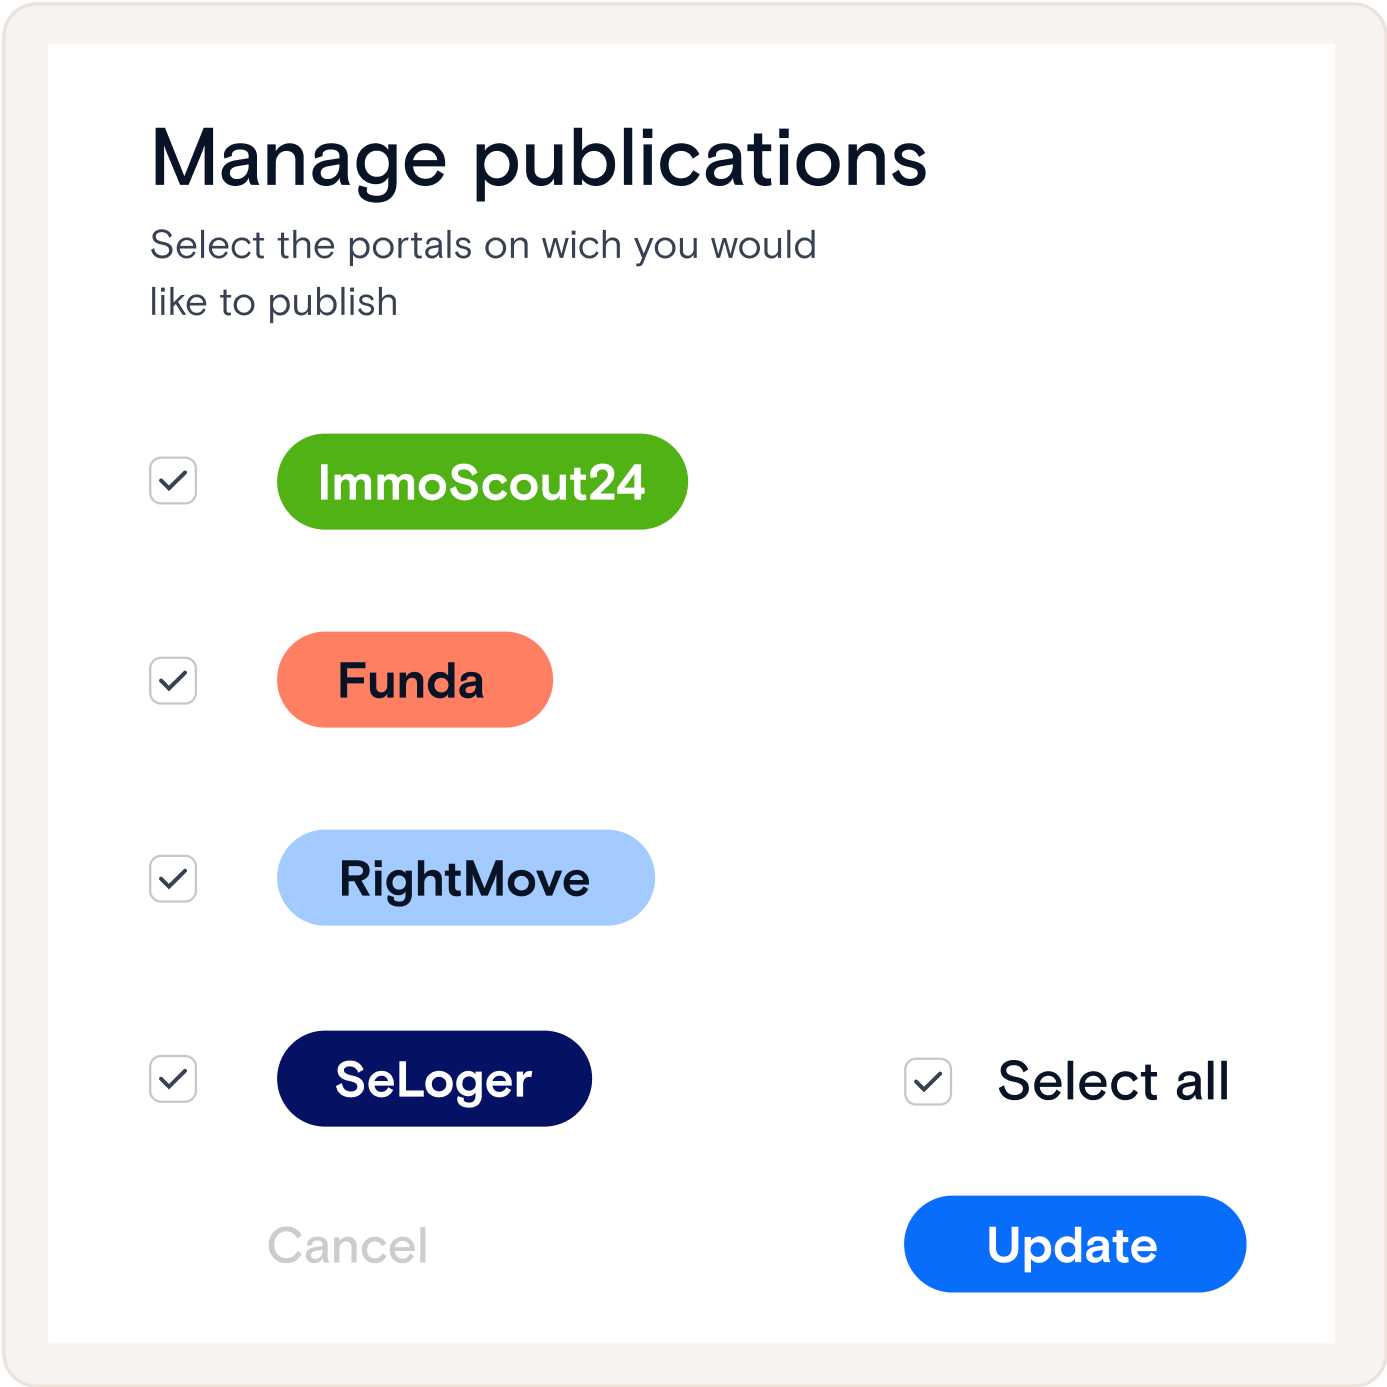Cancel the publication changes
The height and width of the screenshot is (1387, 1387).
click(348, 1245)
